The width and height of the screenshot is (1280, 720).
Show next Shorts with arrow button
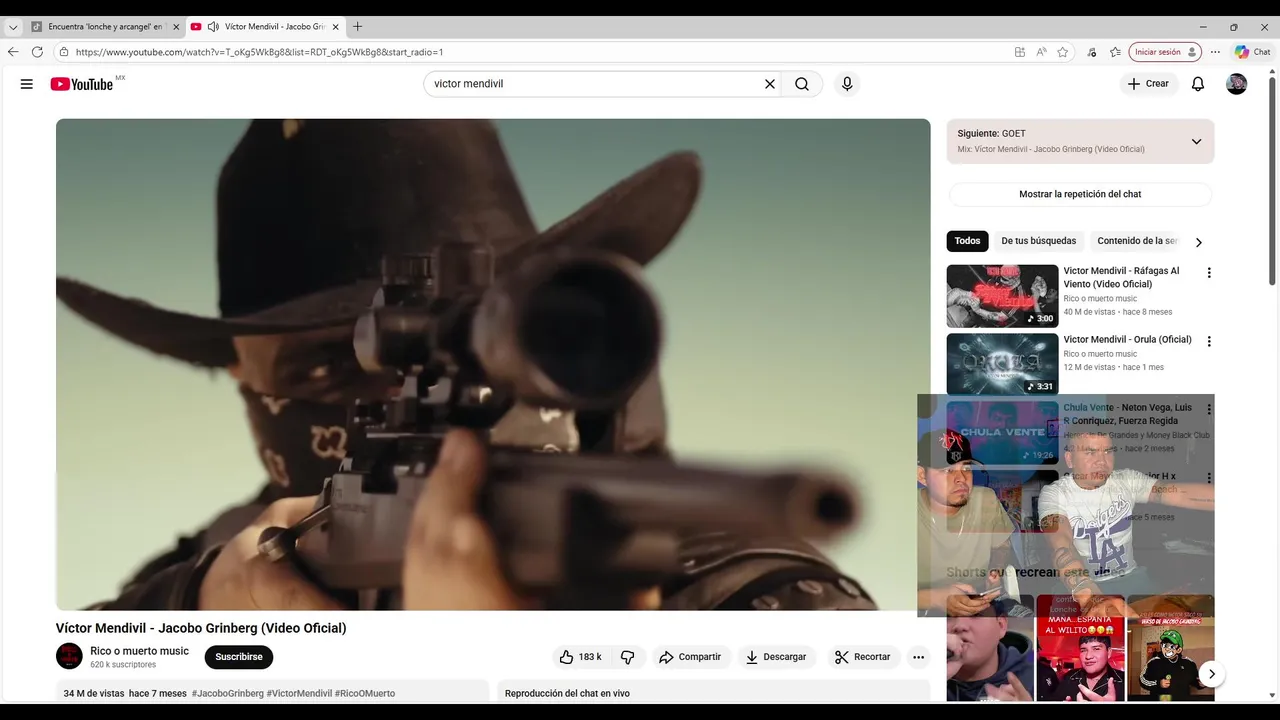pyautogui.click(x=1211, y=674)
